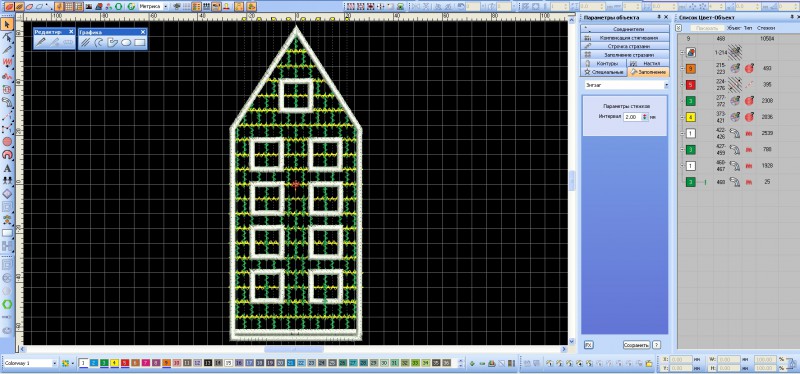The width and height of the screenshot is (800, 374).
Task: Pick yellow color 4 in palette bar
Action: (114, 363)
